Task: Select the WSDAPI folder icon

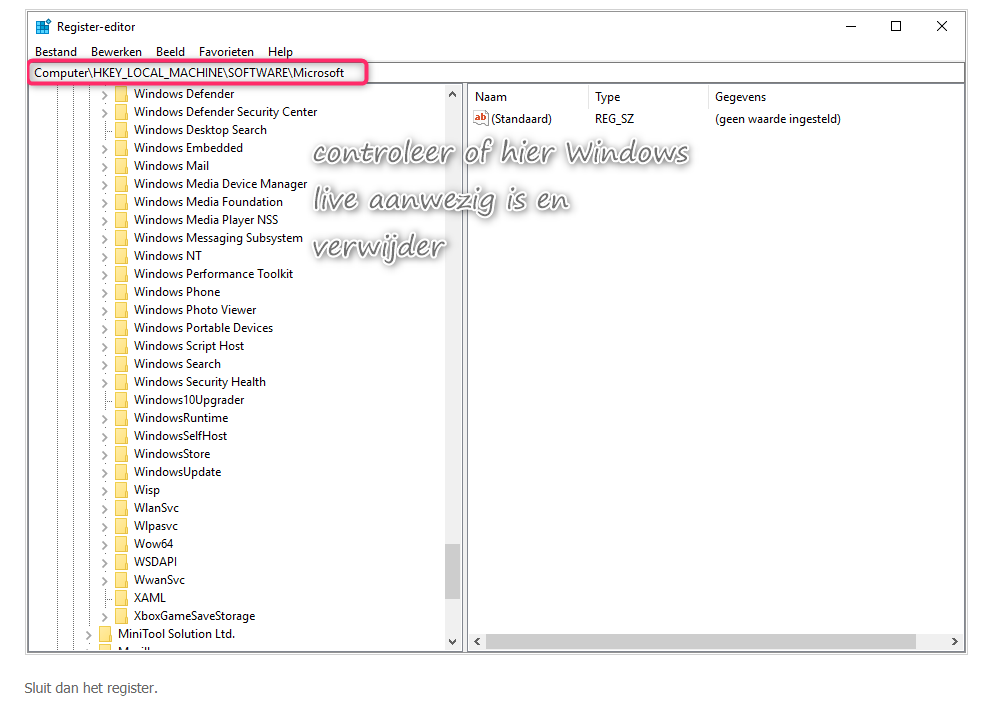Action: (121, 562)
